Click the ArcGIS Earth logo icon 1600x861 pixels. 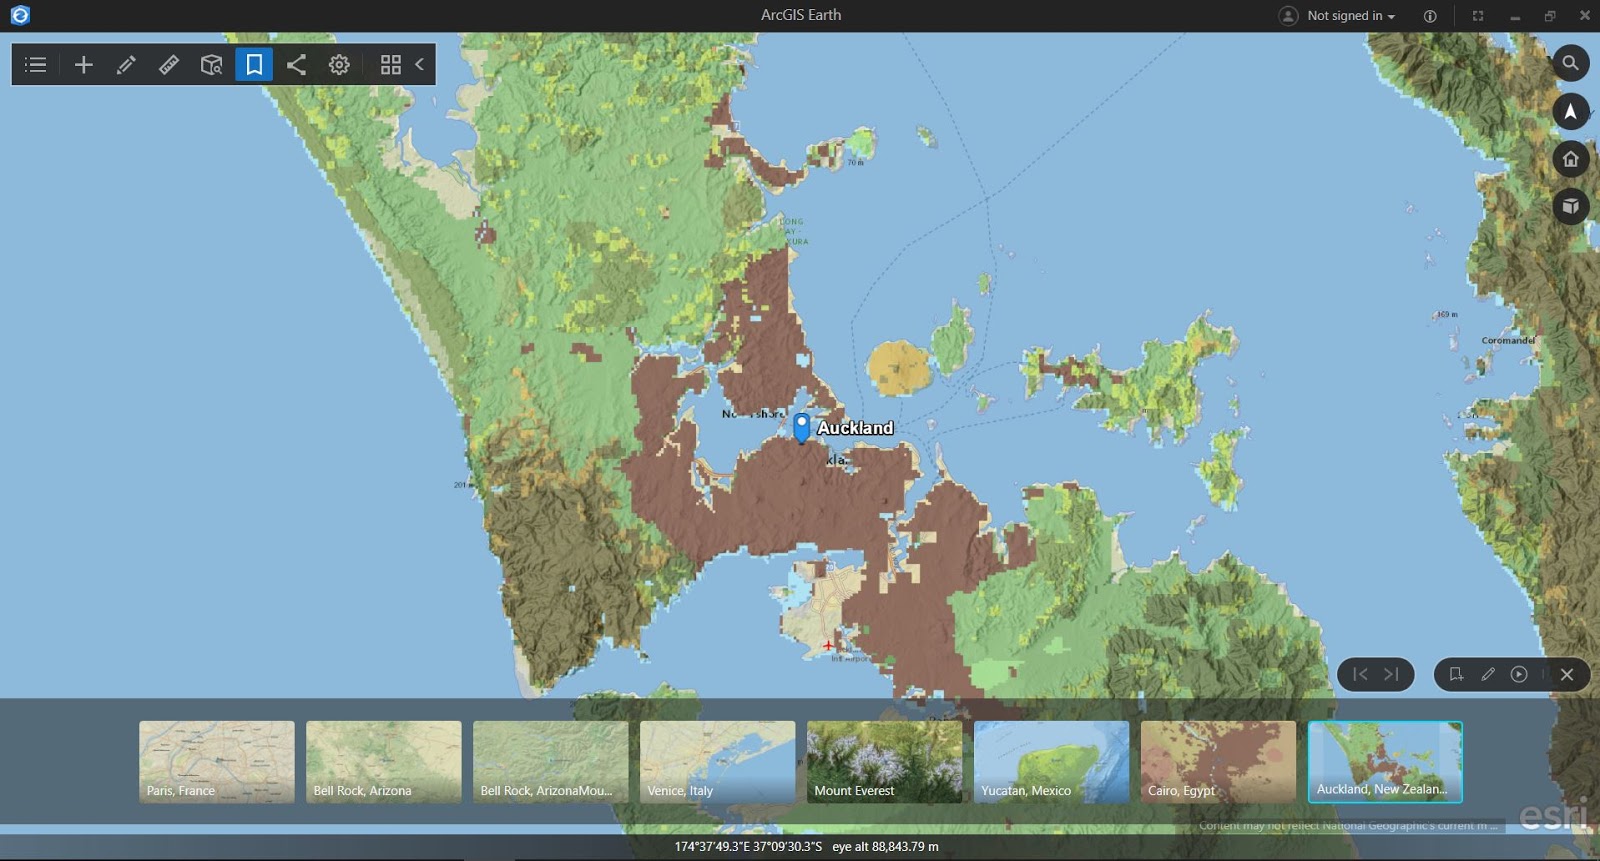tap(20, 15)
